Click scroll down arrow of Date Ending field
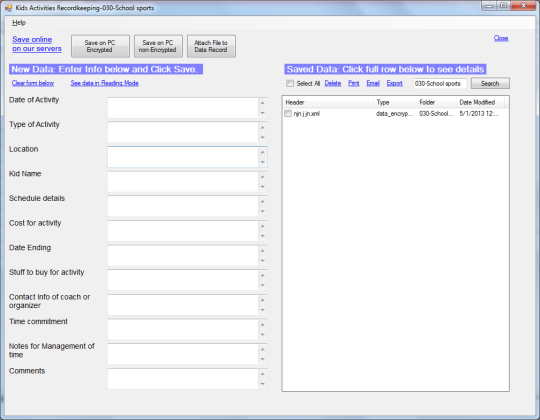This screenshot has height=420, width=540. (x=263, y=261)
